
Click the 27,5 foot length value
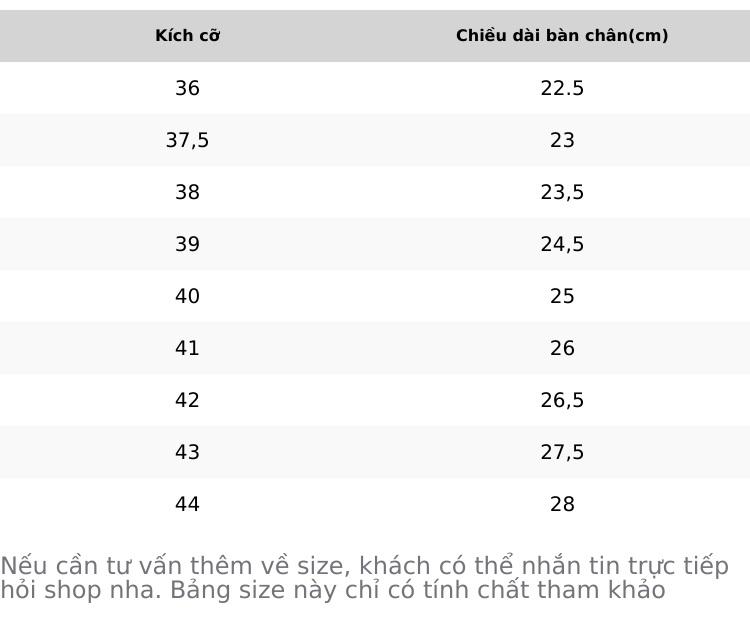(x=562, y=452)
